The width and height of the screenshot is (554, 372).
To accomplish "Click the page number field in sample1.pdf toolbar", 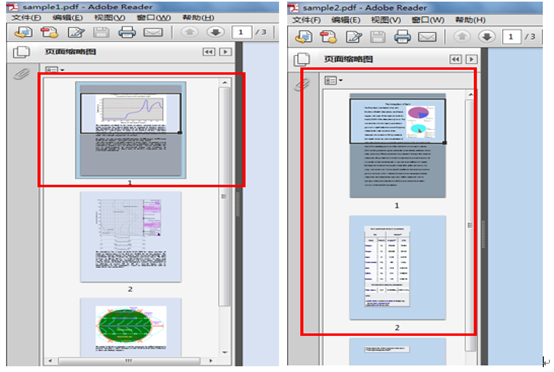I will coord(242,32).
